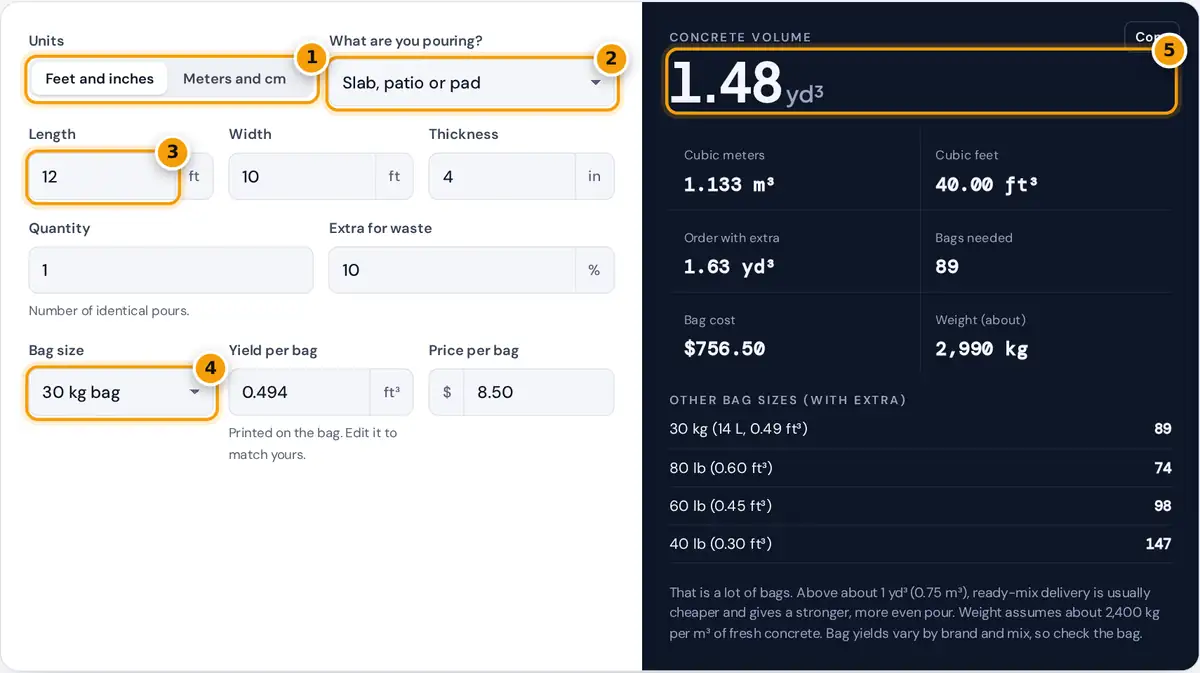Open the 'What are you pouring?' dropdown
1200x673 pixels.
[x=472, y=83]
